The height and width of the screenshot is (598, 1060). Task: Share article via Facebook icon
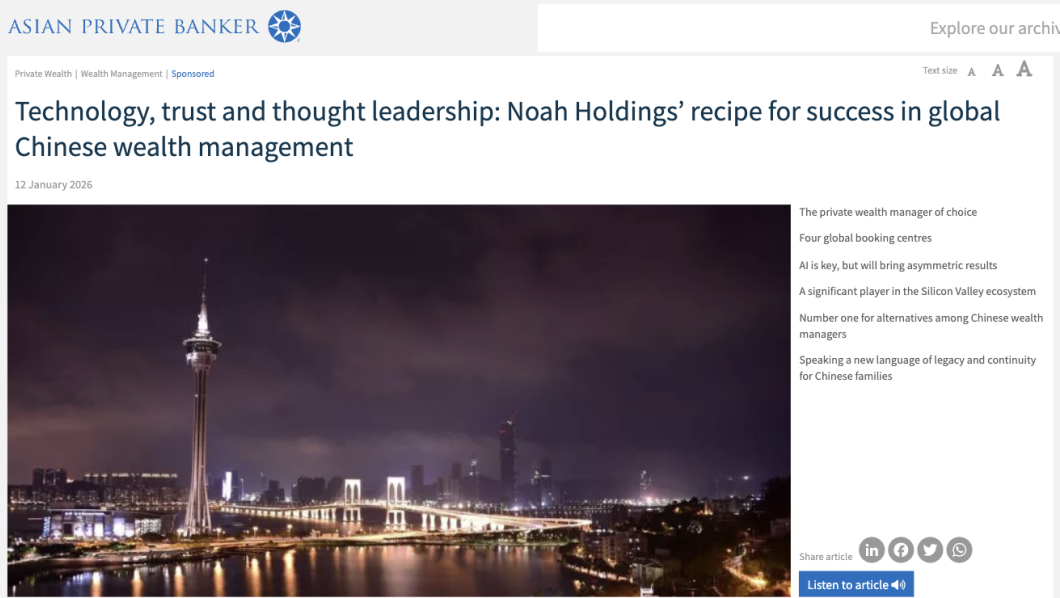tap(900, 550)
